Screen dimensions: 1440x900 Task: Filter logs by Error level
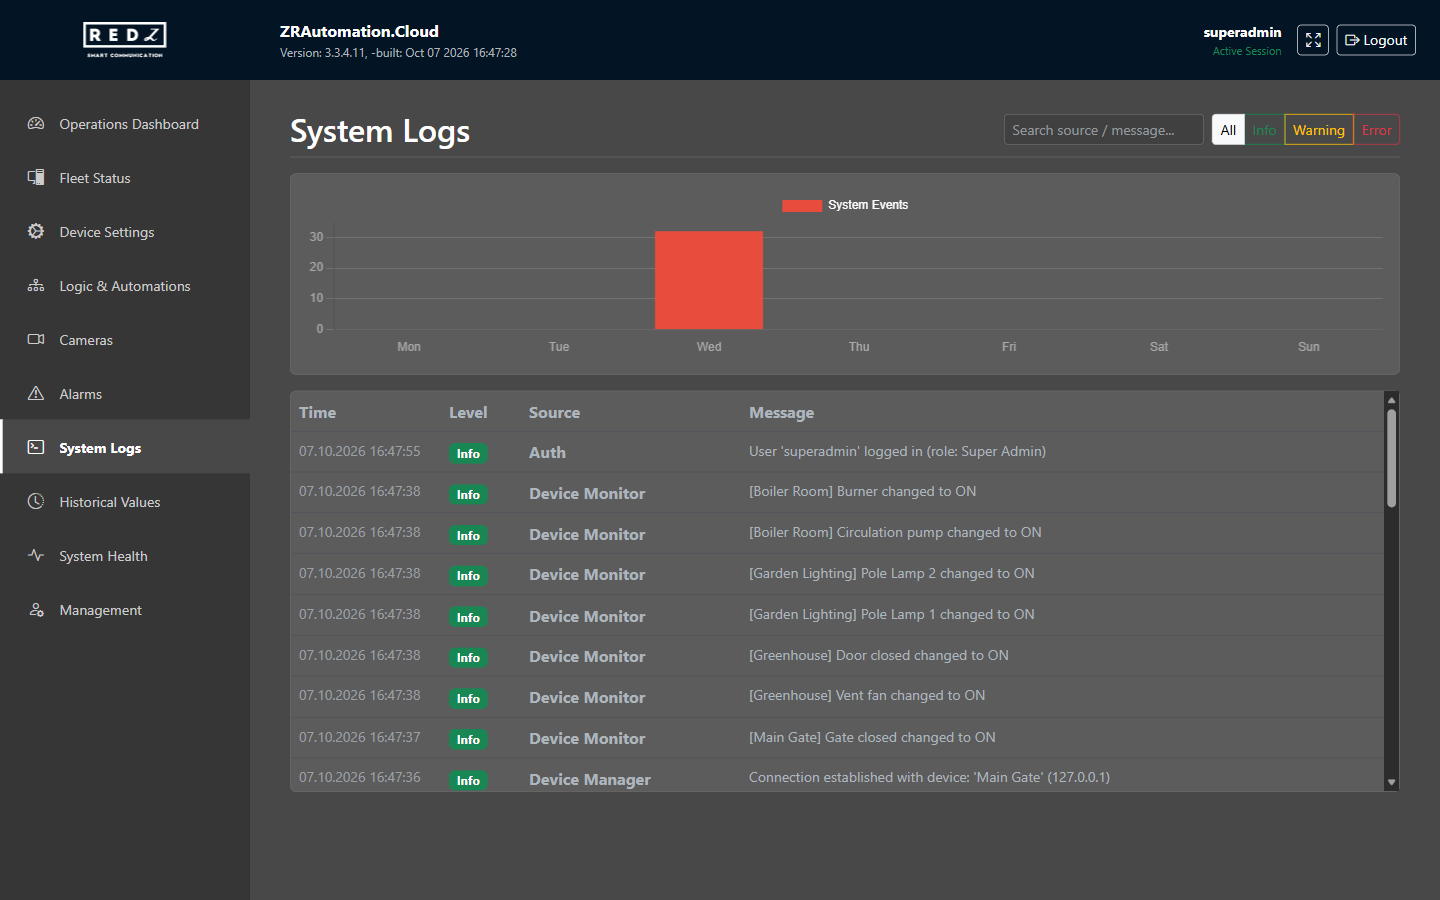pos(1377,130)
